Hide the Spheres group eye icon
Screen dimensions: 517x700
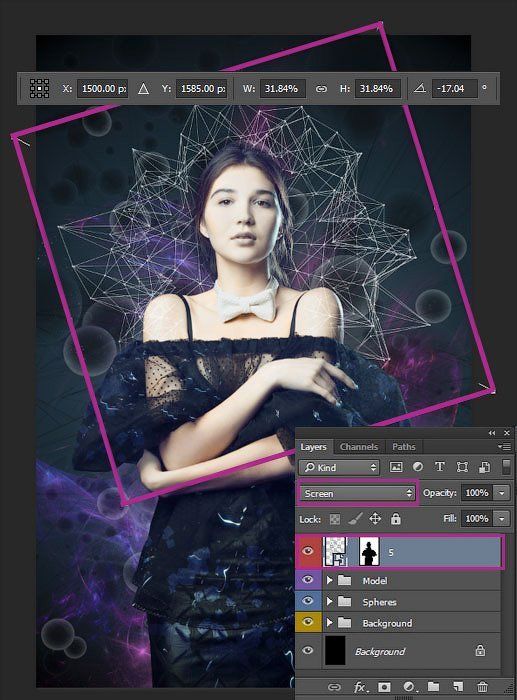pos(308,601)
